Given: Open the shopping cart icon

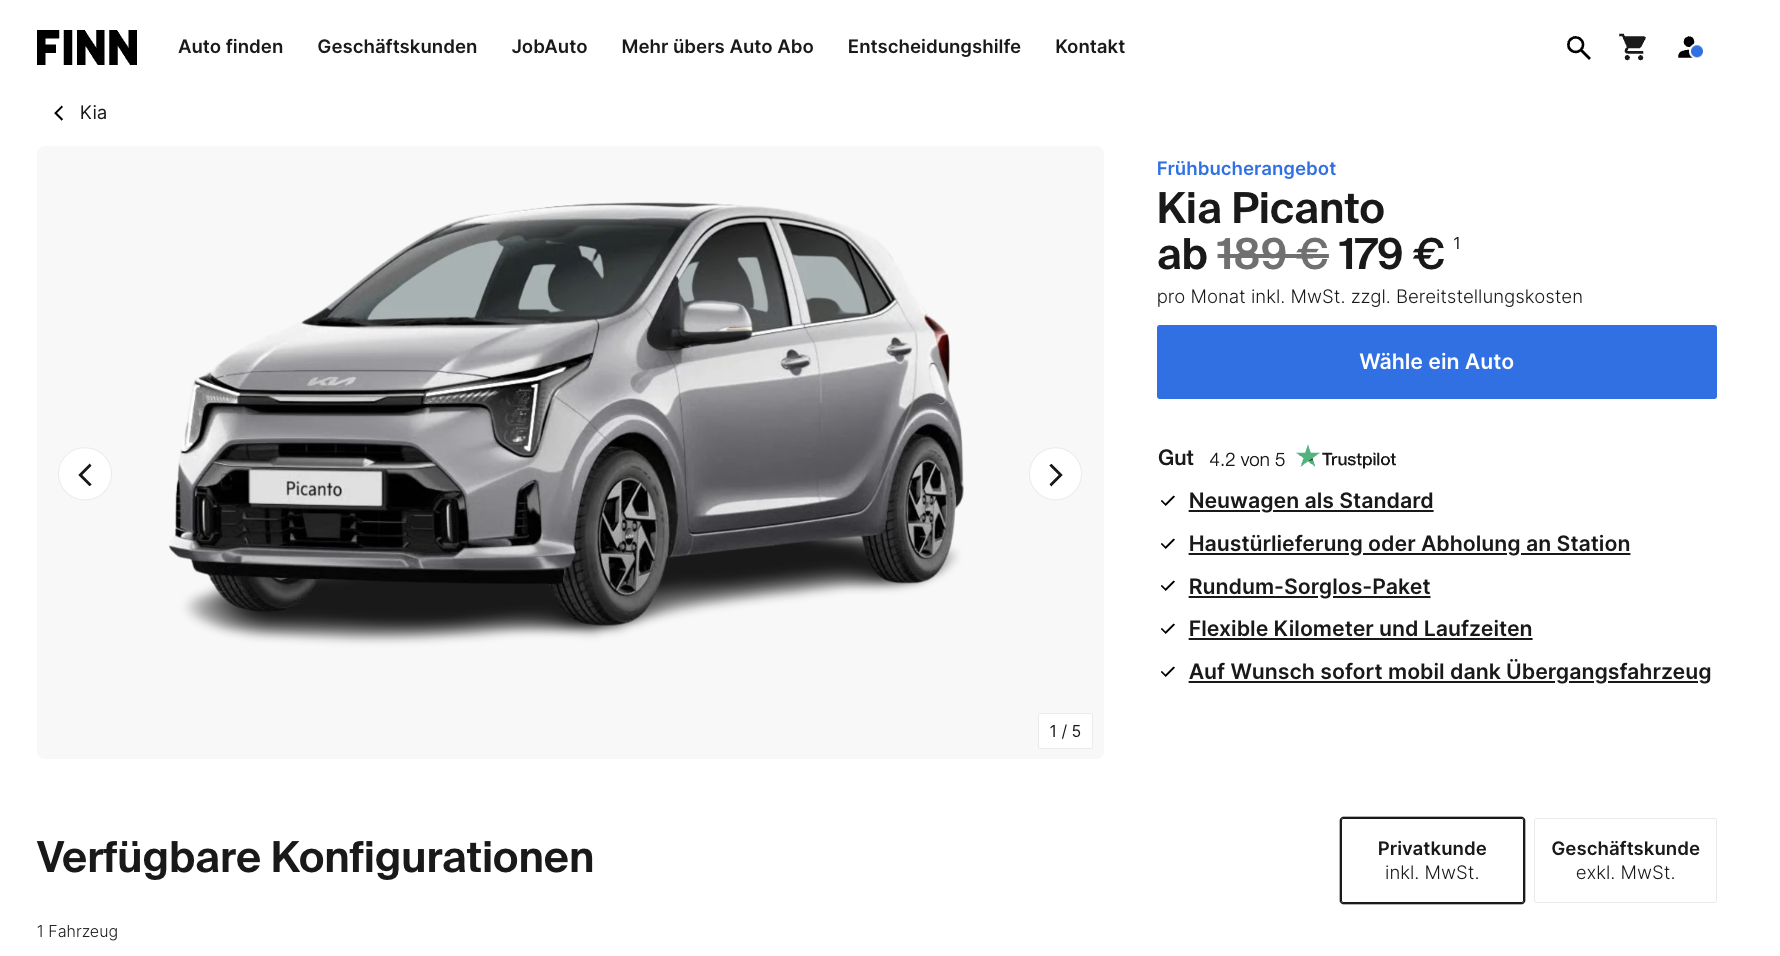Looking at the screenshot, I should coord(1633,47).
